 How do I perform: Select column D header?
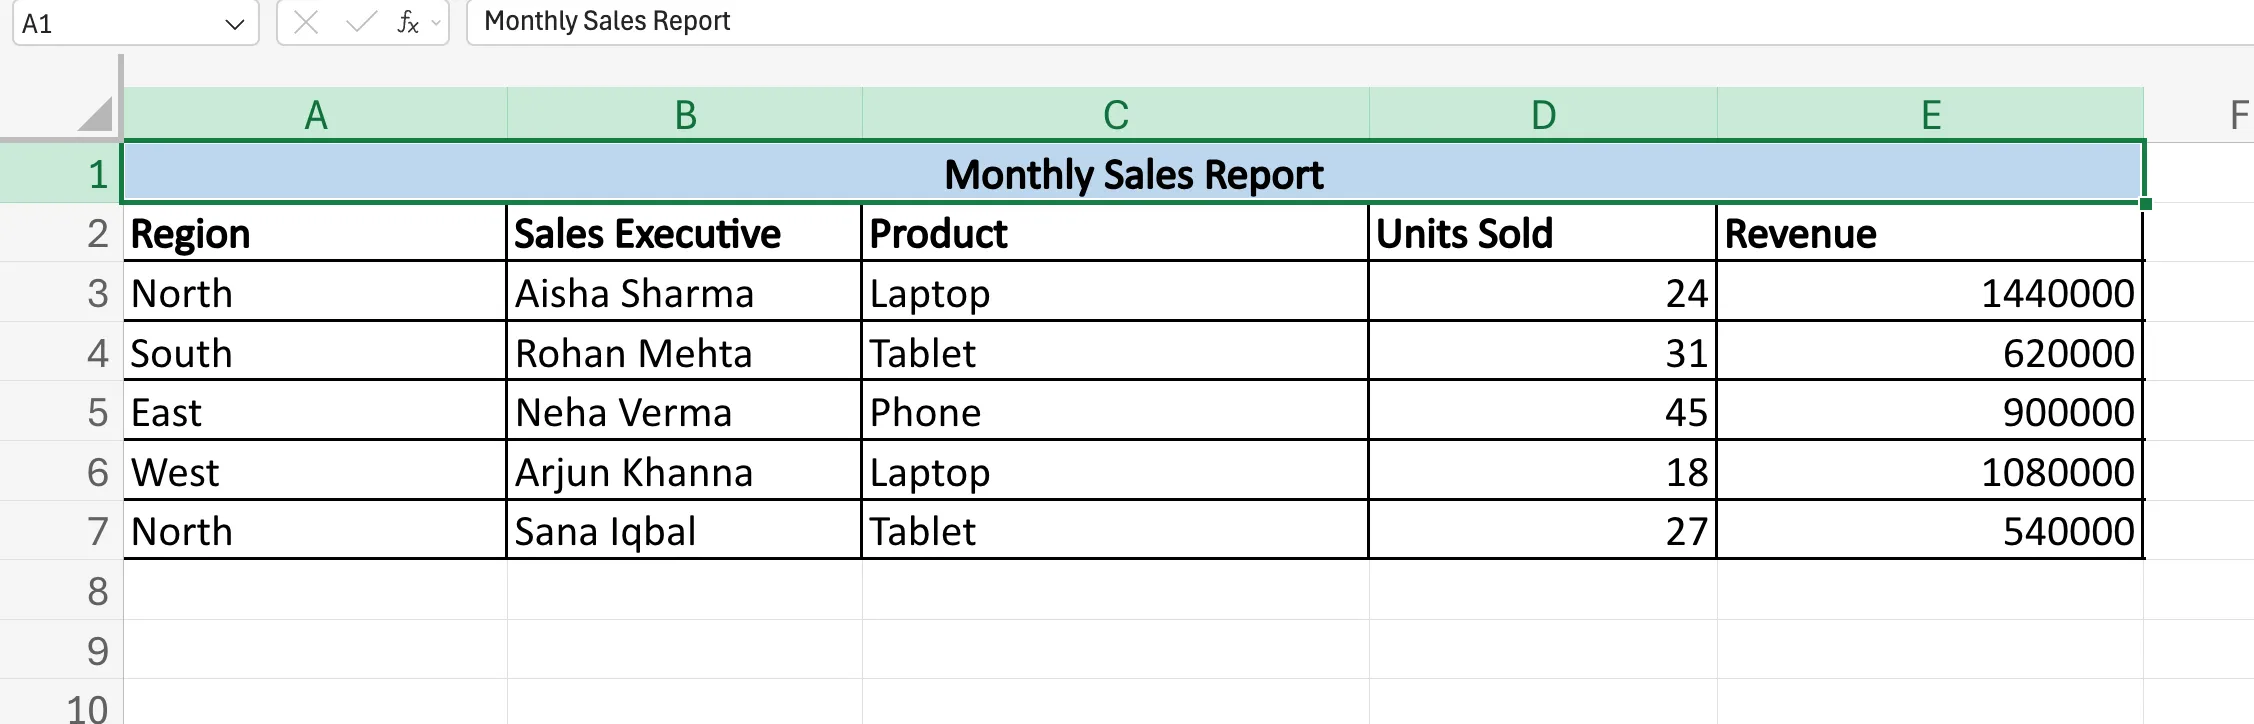(1543, 115)
